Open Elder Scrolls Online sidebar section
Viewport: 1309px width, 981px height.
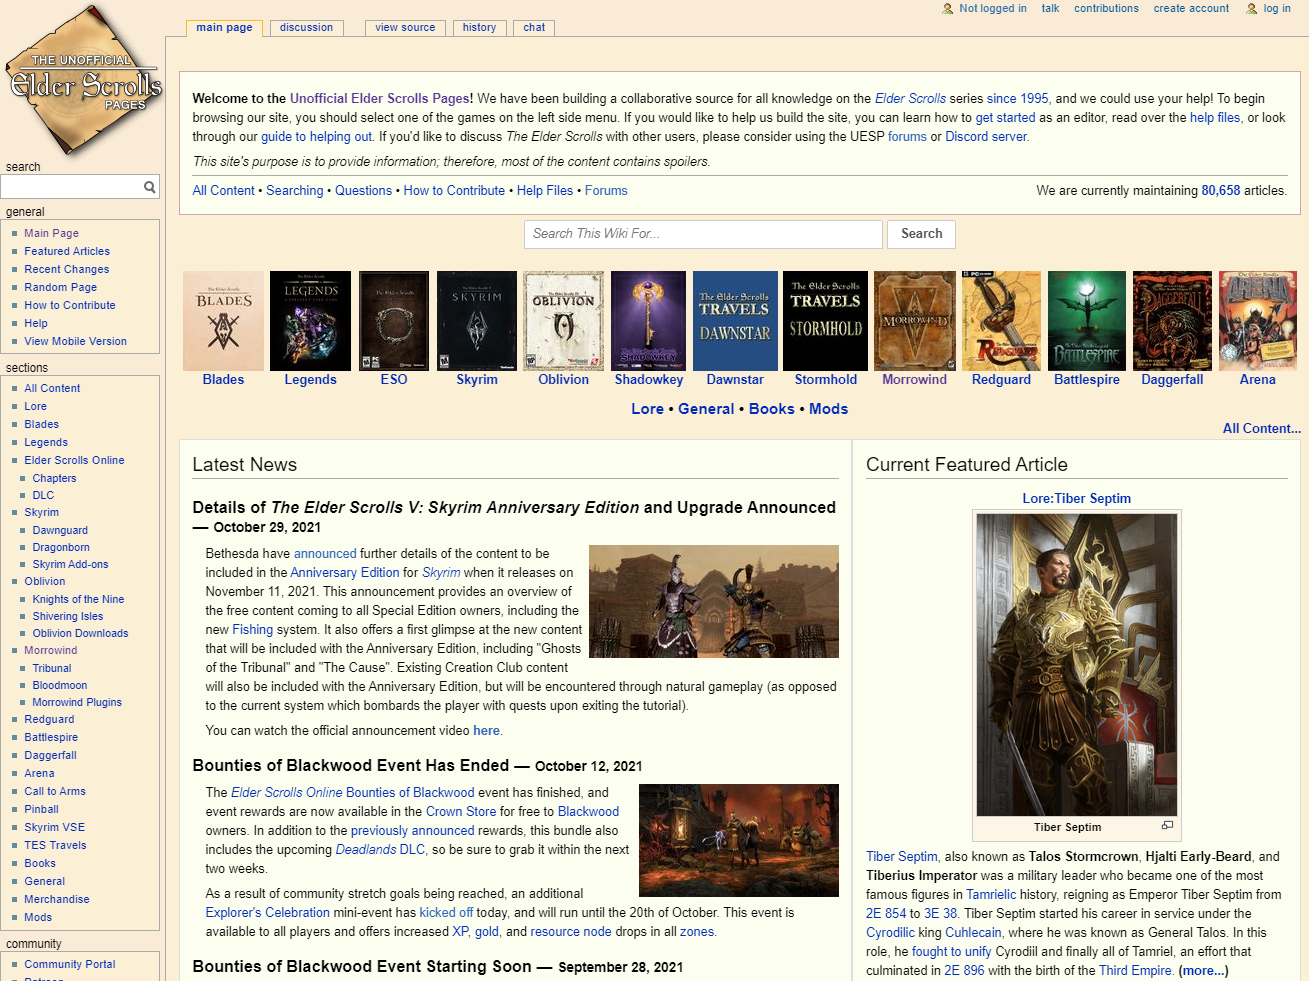(74, 461)
